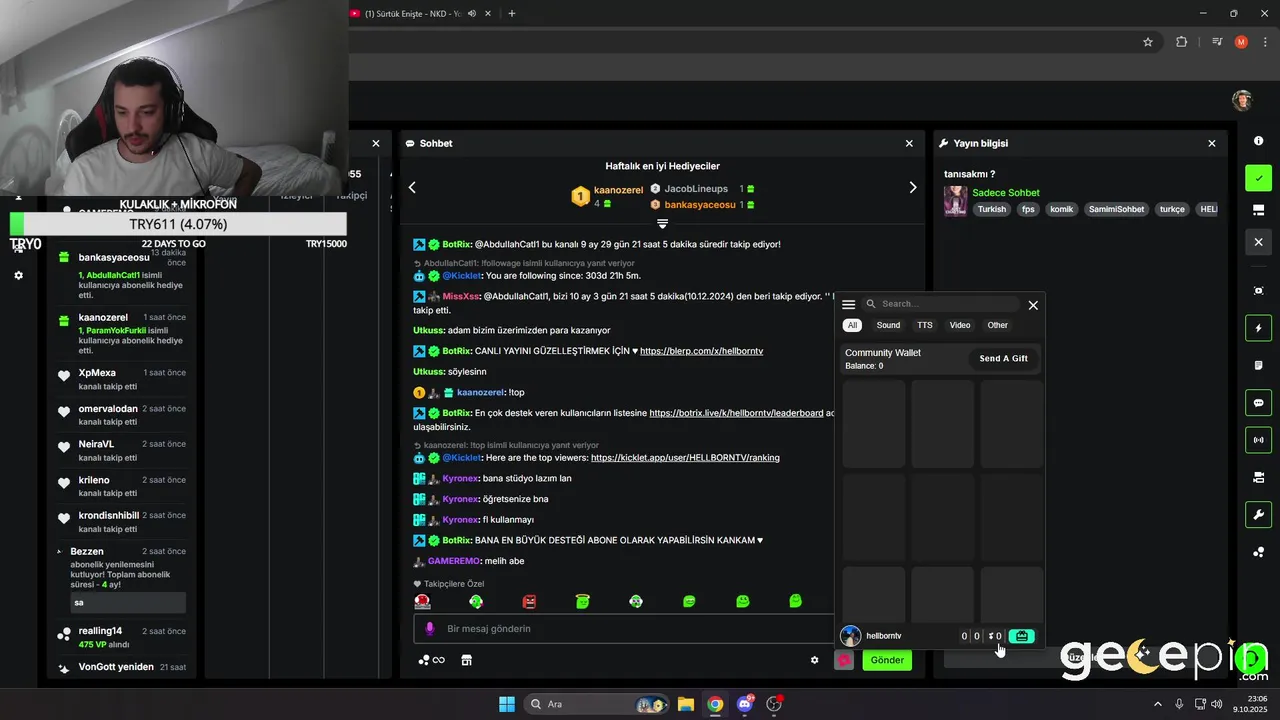Open the notes document sidebar icon
The height and width of the screenshot is (720, 1280).
pos(1258,365)
